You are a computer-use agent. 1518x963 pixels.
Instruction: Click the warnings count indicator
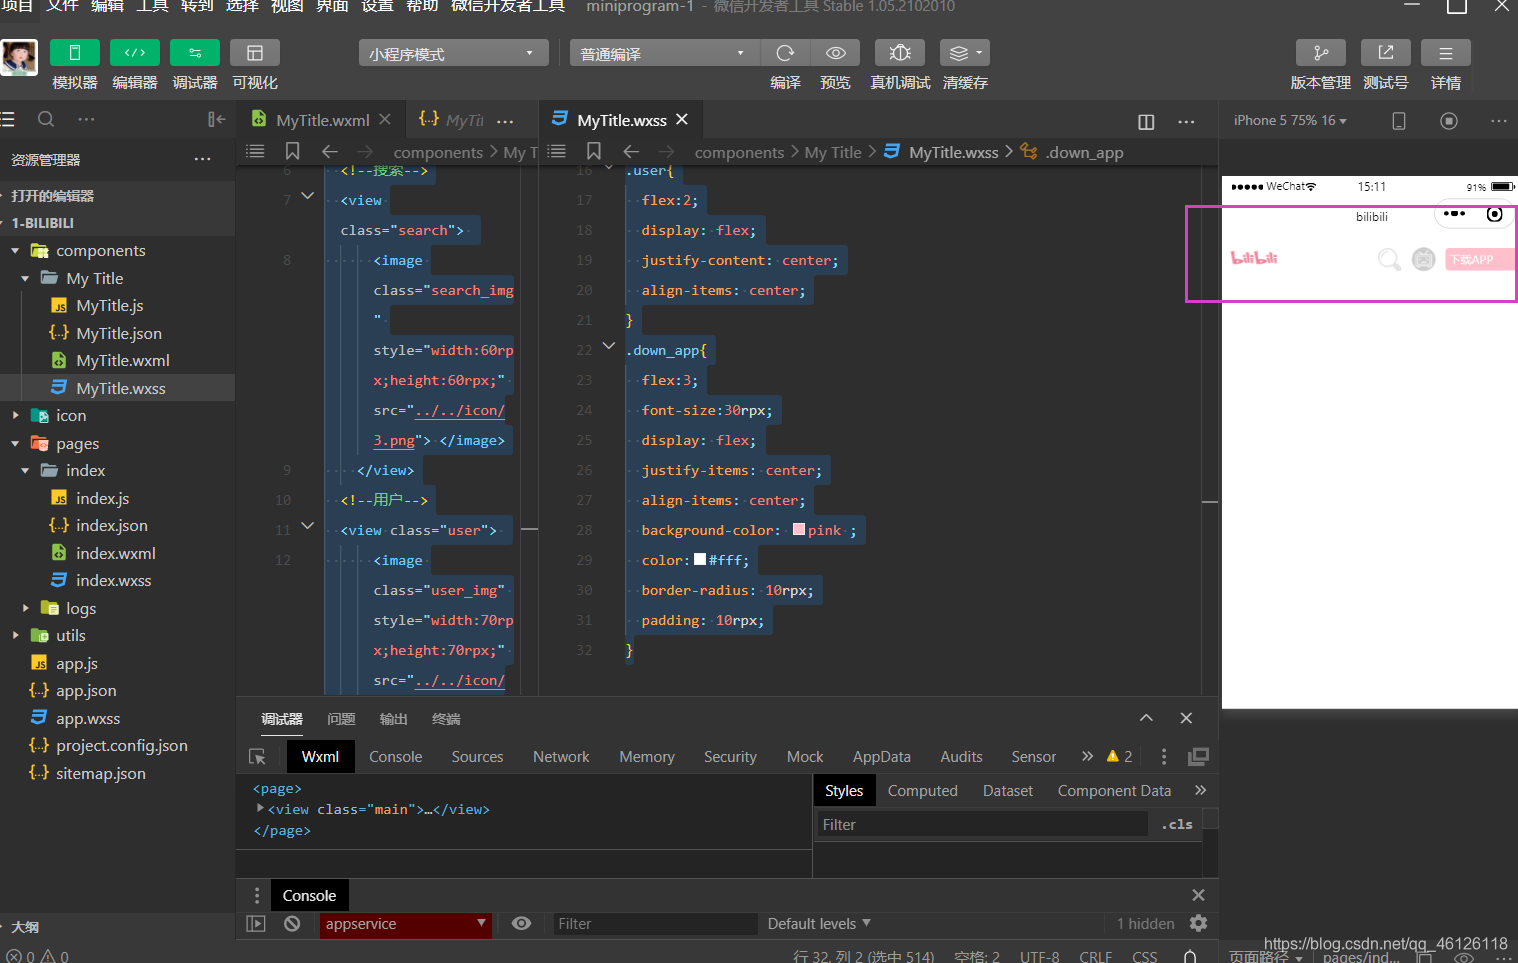[1119, 756]
